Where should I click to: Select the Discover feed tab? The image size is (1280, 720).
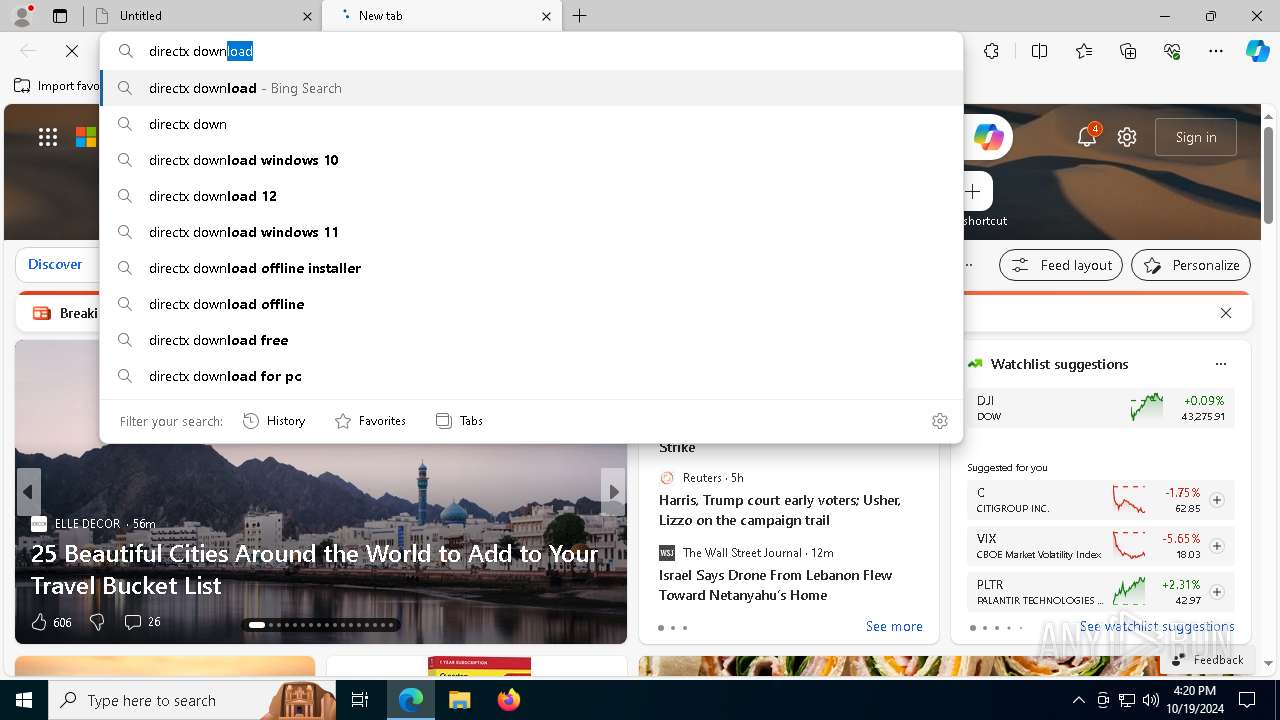coord(55,265)
